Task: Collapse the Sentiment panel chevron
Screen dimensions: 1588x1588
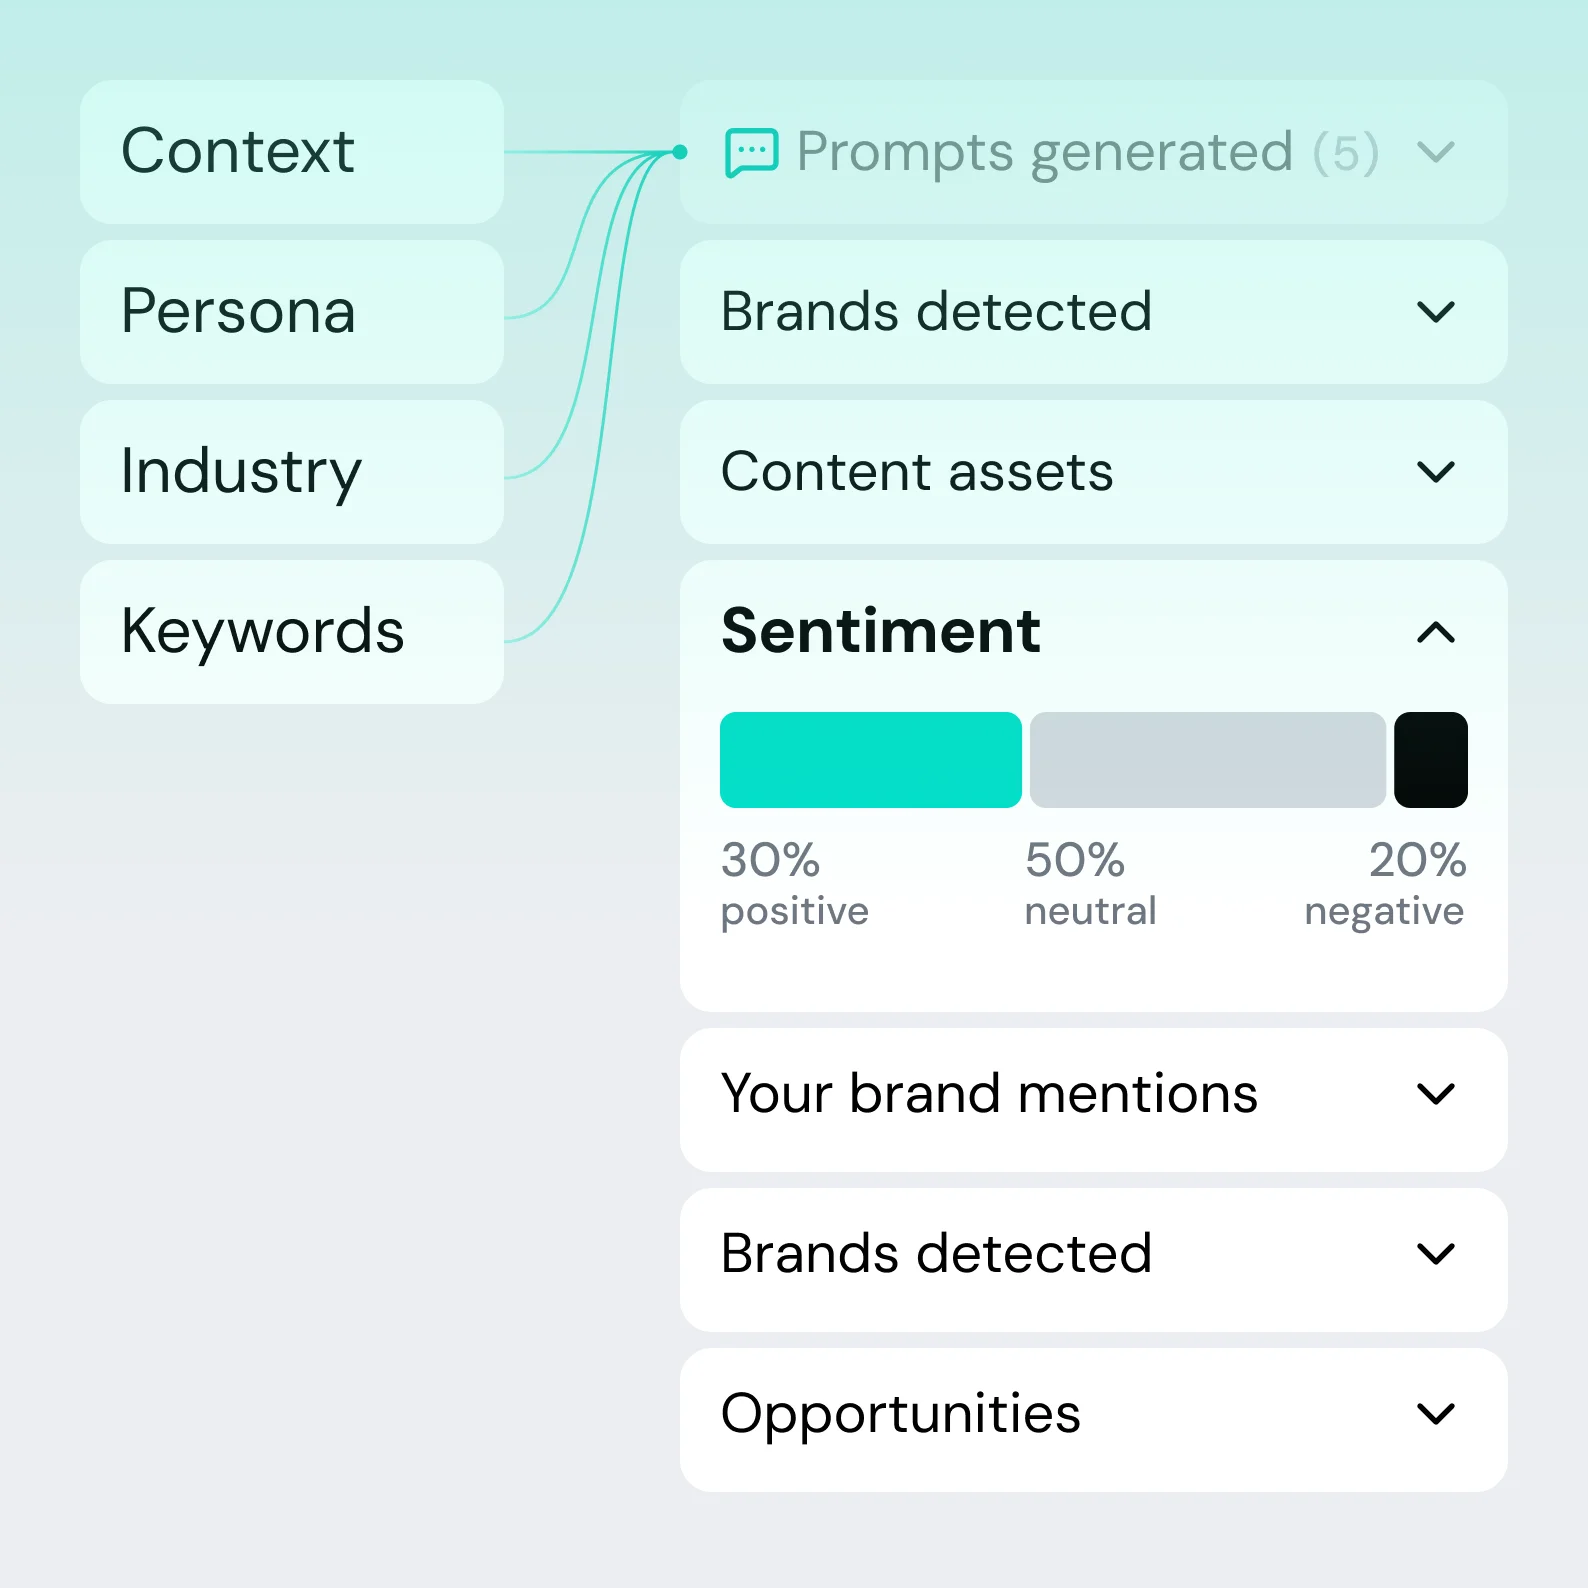Action: tap(1435, 632)
